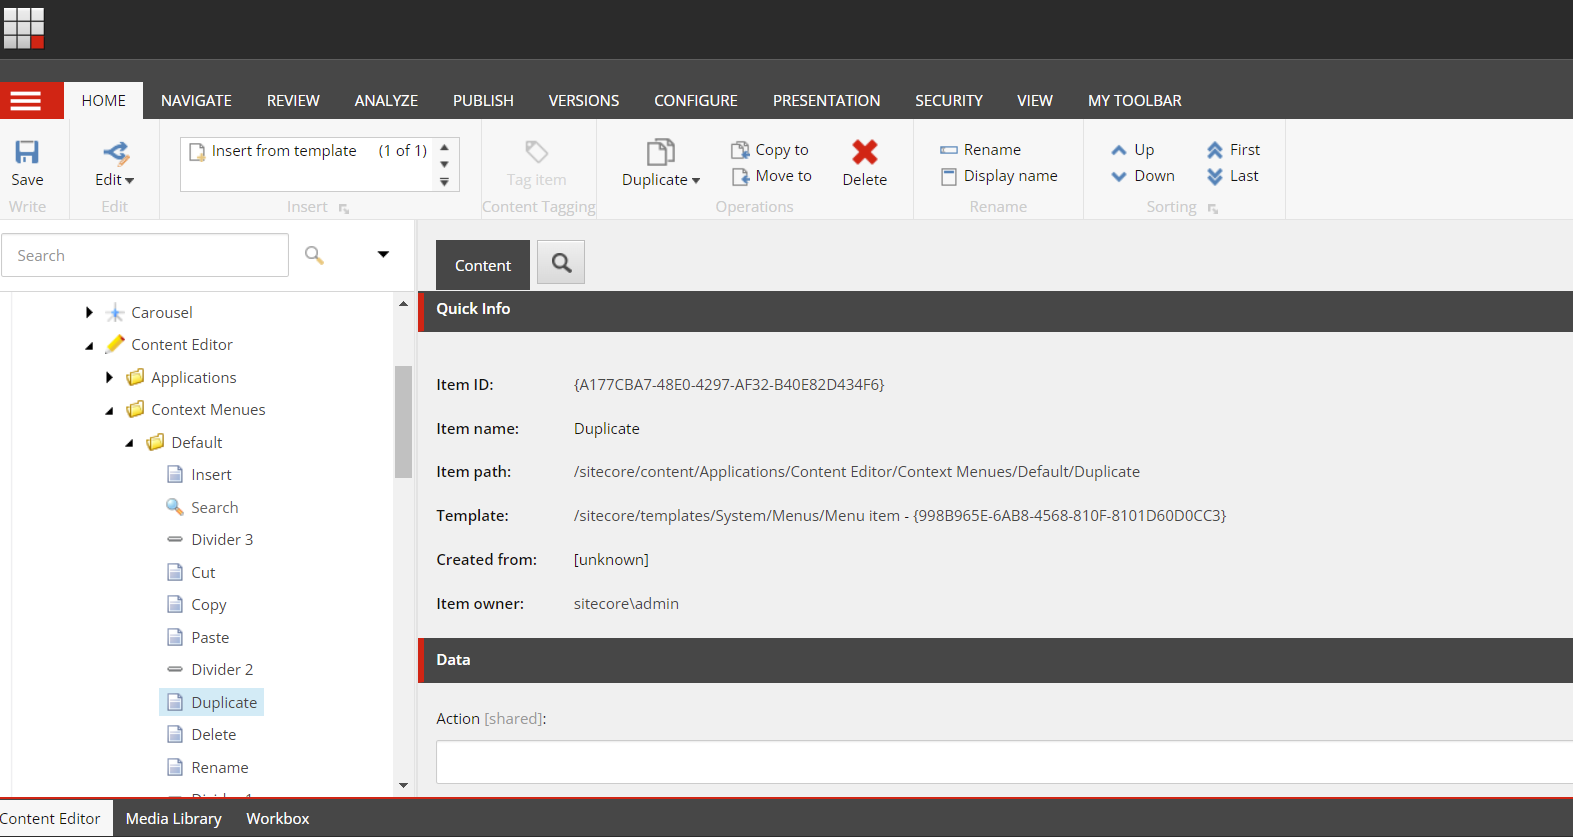Open the Insert group launcher icon
This screenshot has width=1573, height=837.
click(x=344, y=208)
